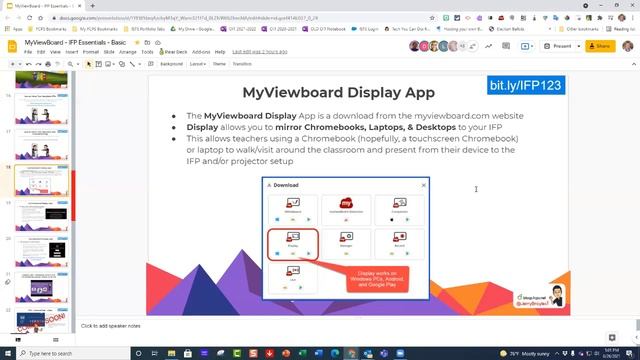This screenshot has width=640, height=360.
Task: Open the Slide menu
Action: [109, 52]
